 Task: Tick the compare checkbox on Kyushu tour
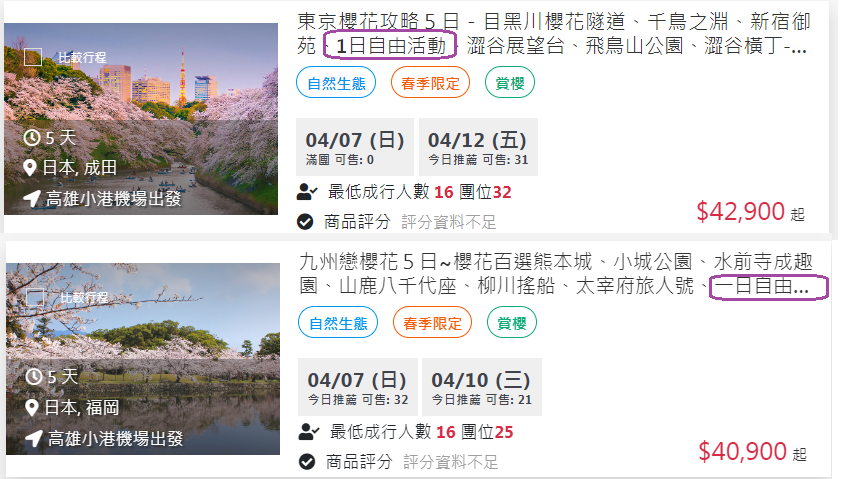[35, 297]
